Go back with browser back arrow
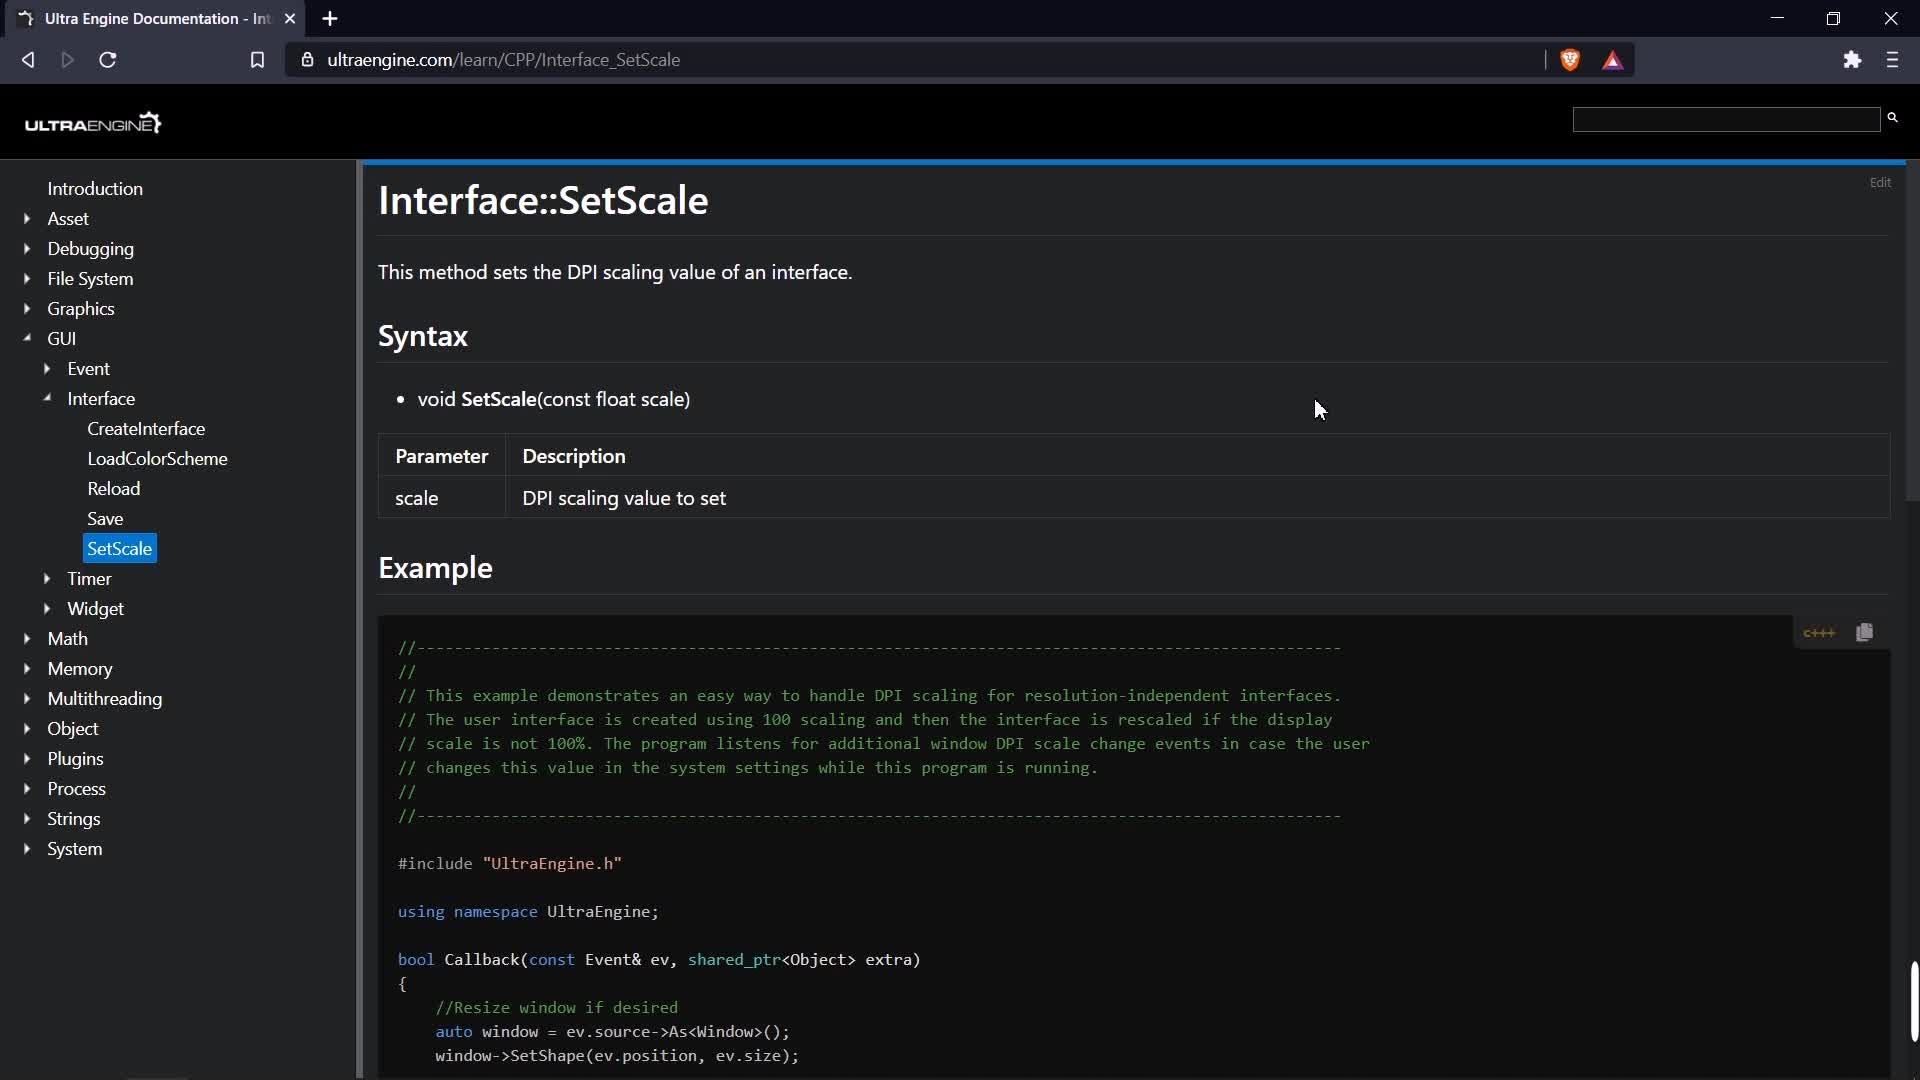This screenshot has width=1920, height=1080. pos(28,60)
